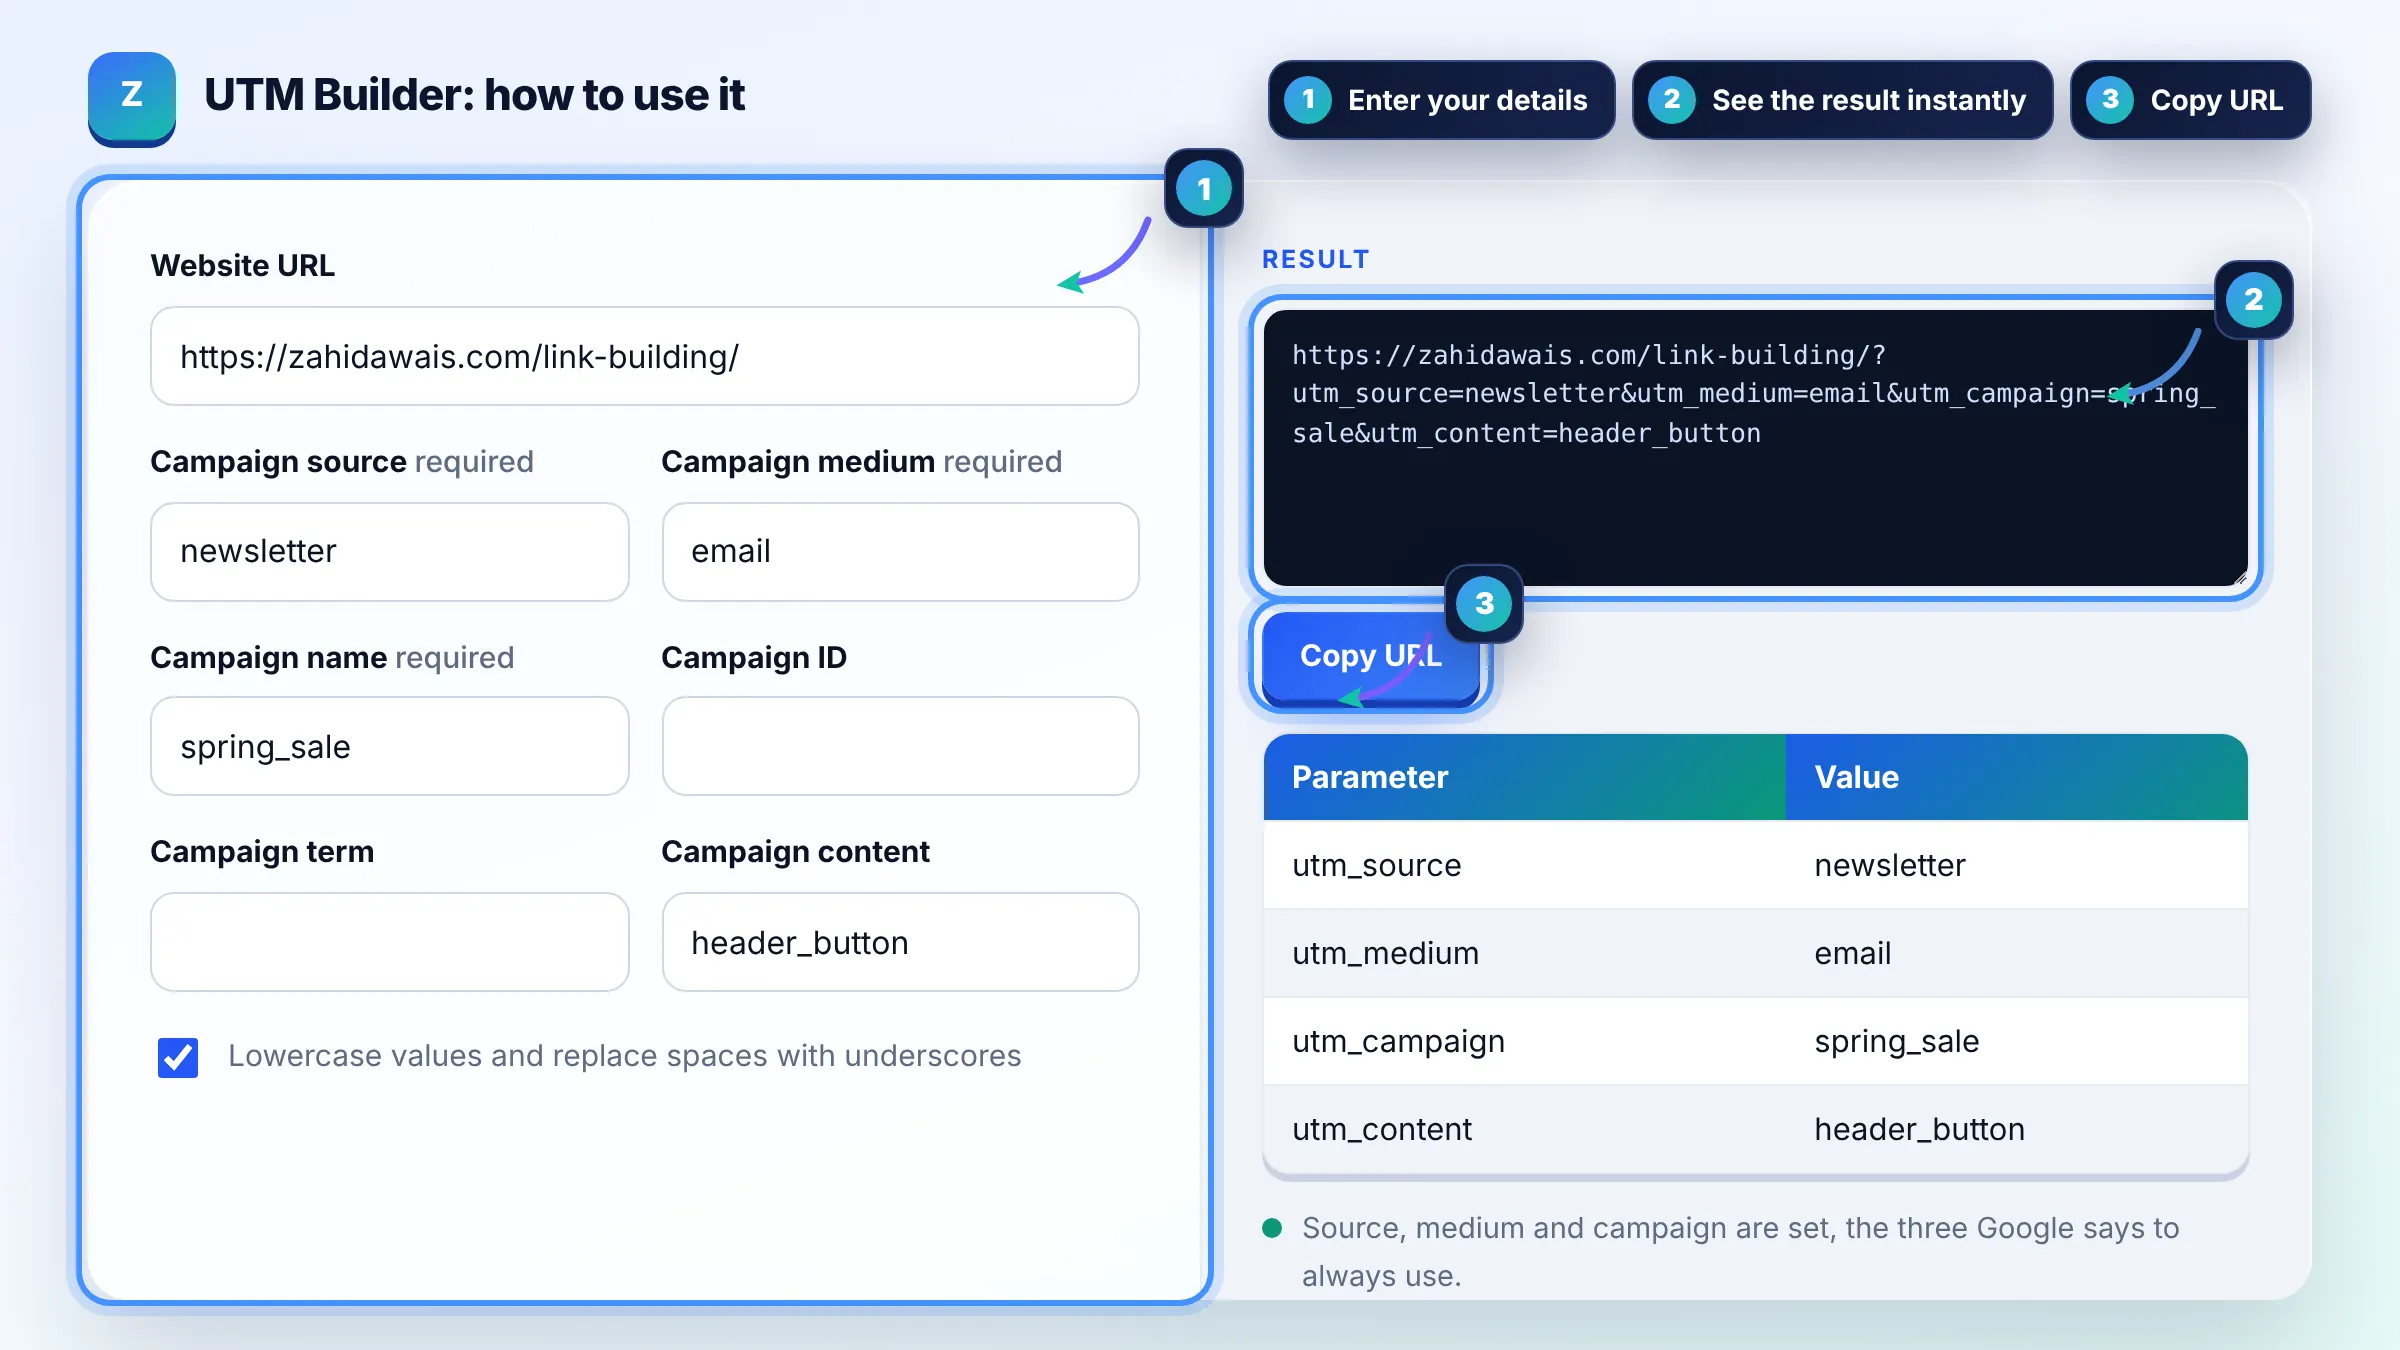Click the 'newsletter' value in the table
The image size is (2400, 1350).
pos(1890,865)
